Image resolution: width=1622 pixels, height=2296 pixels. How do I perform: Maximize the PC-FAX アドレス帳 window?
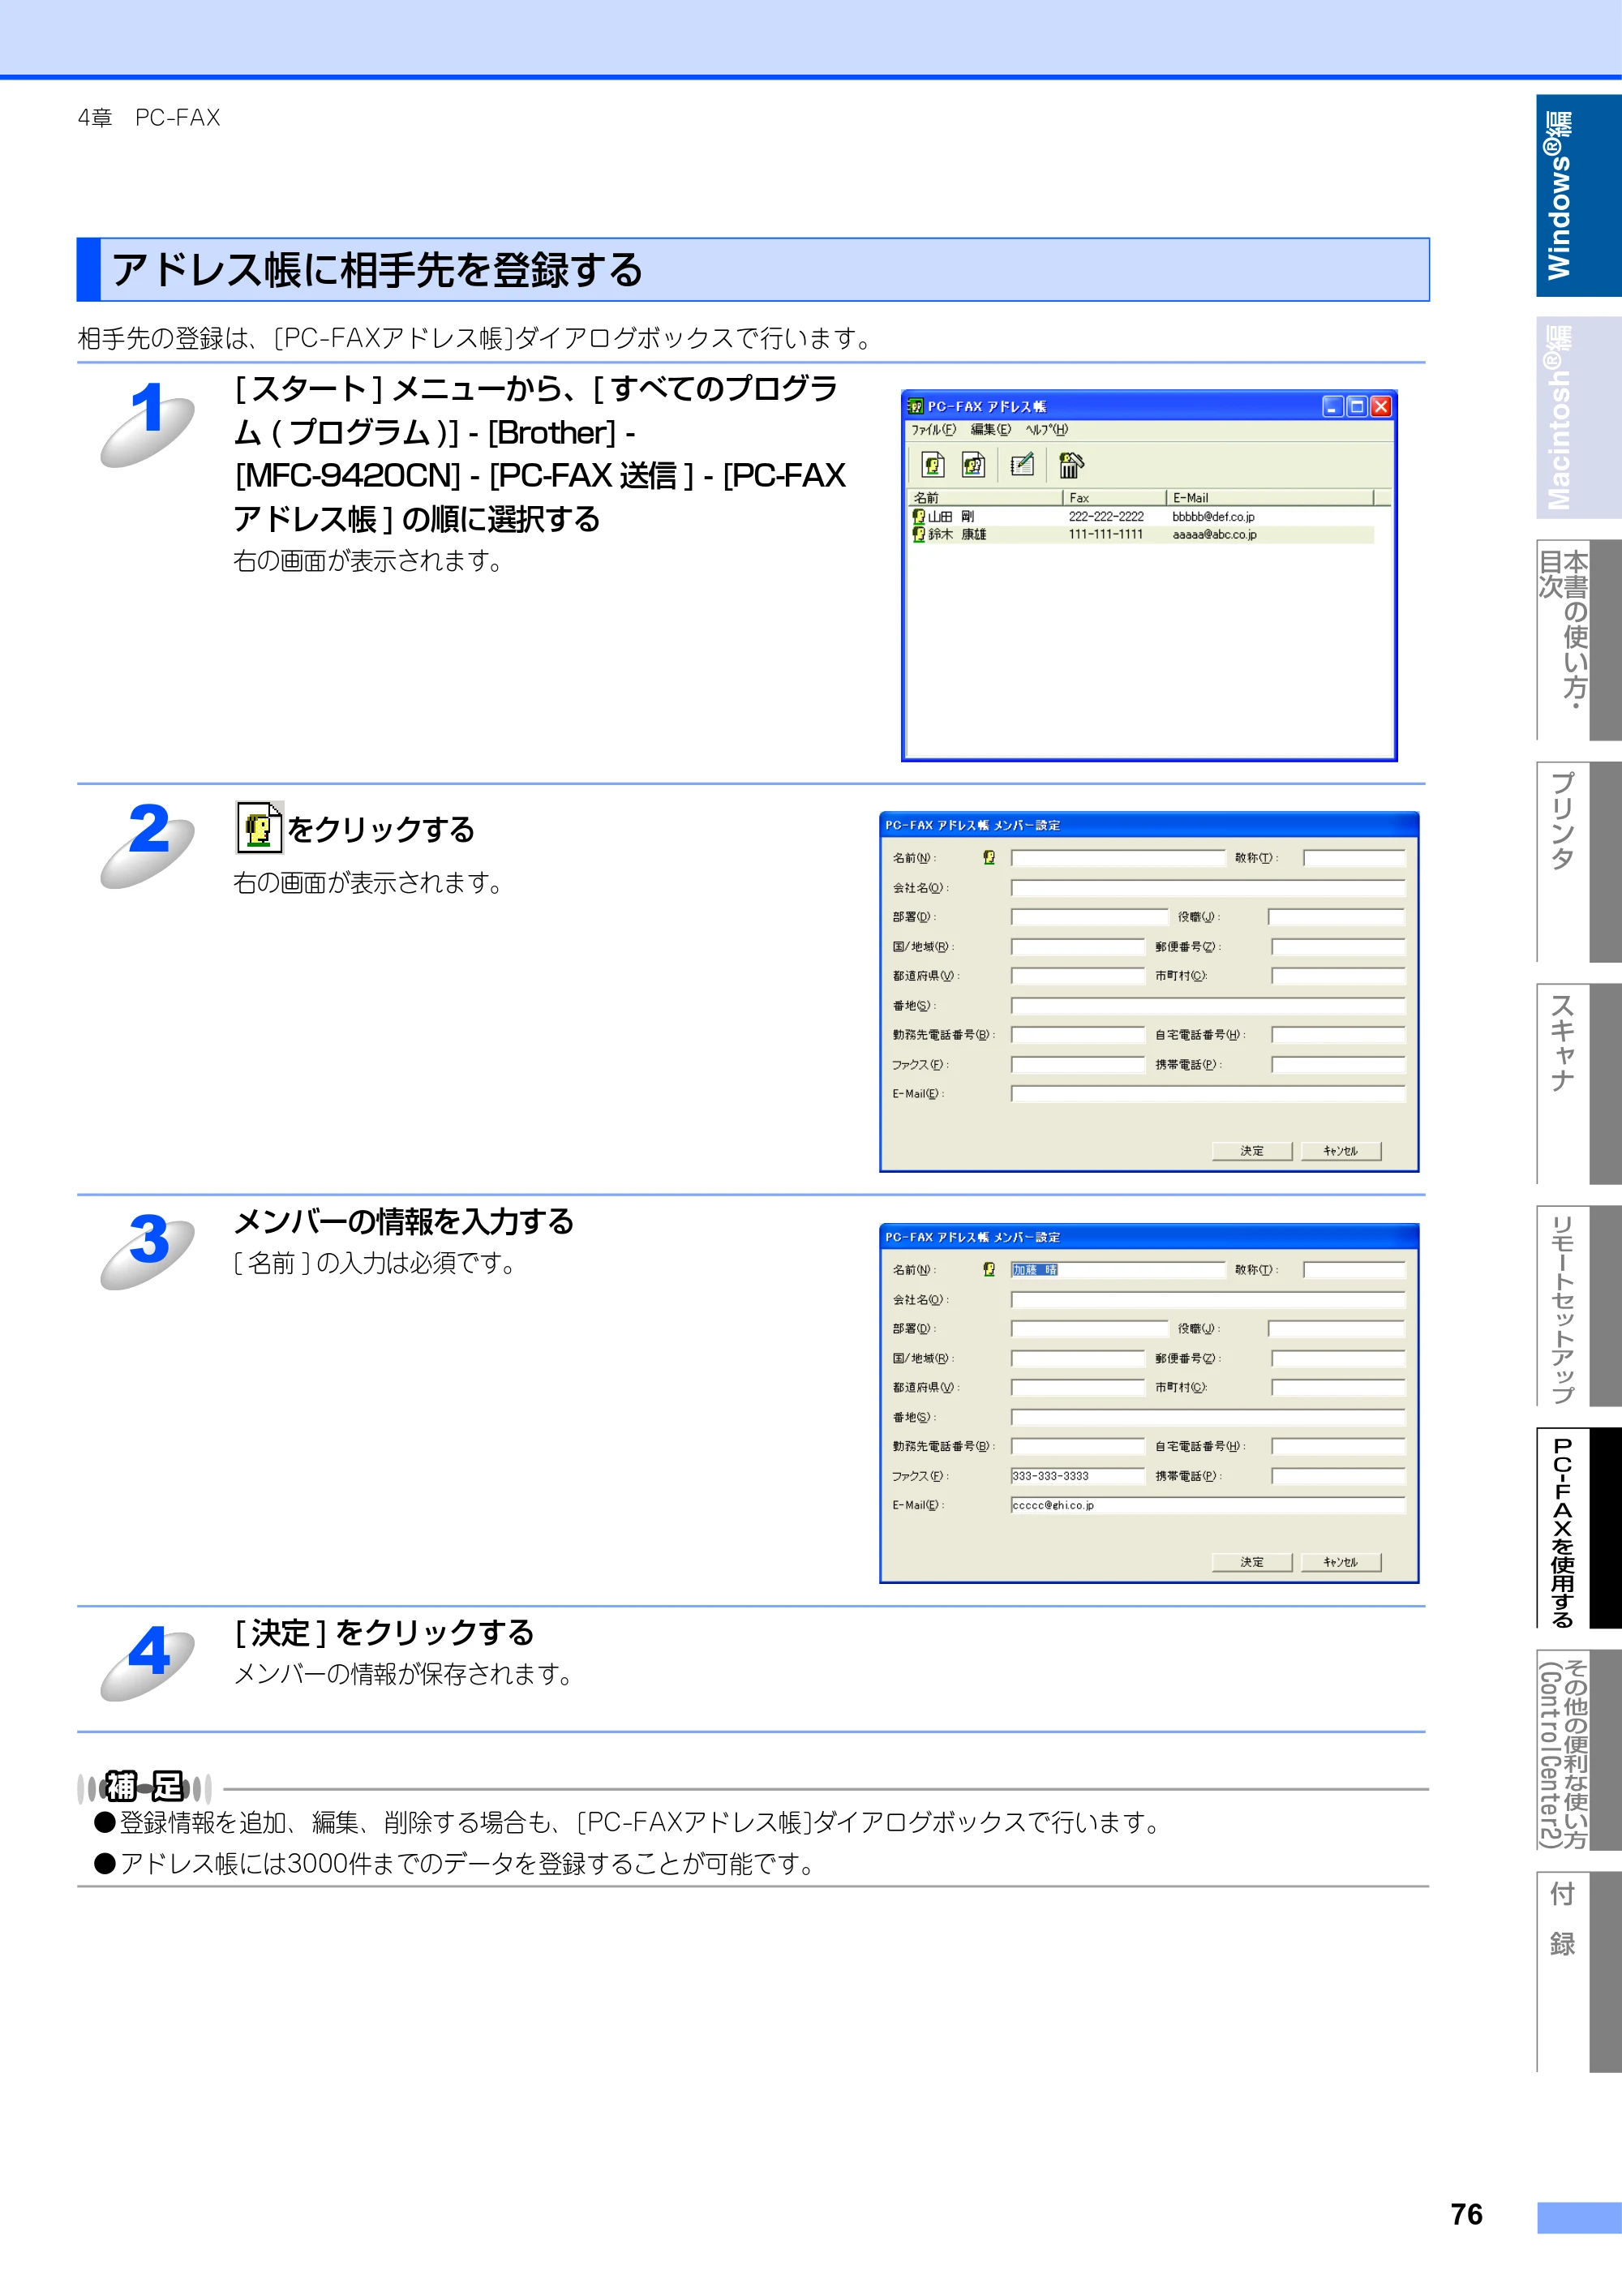tap(1356, 406)
